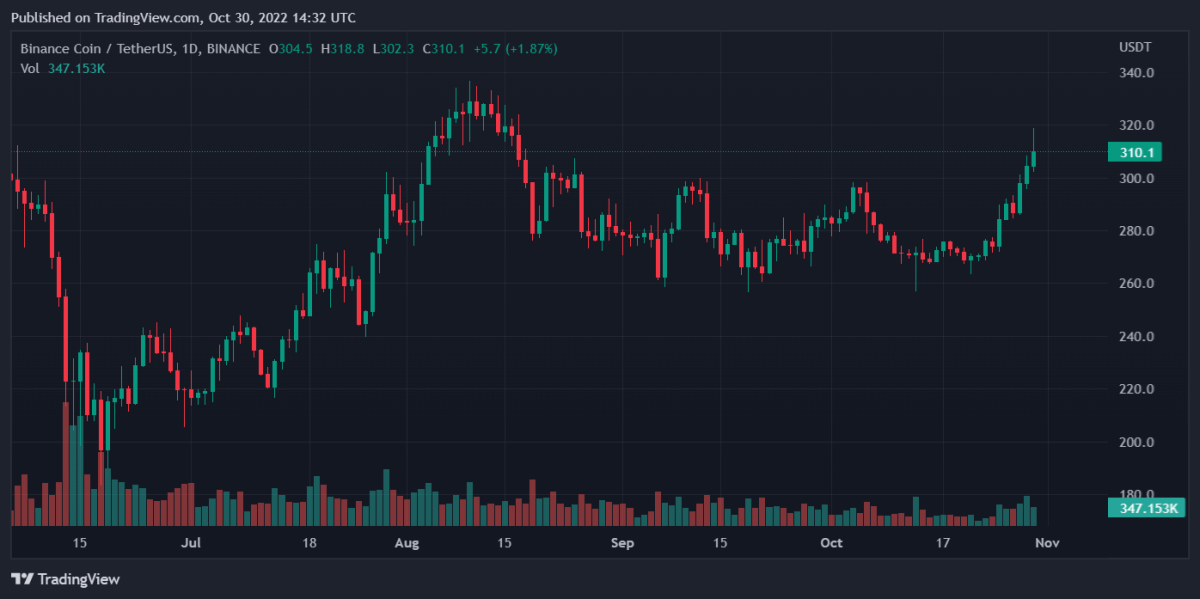Click the change value +5.7 (+1.87%)
The width and height of the screenshot is (1200, 599).
click(x=515, y=48)
